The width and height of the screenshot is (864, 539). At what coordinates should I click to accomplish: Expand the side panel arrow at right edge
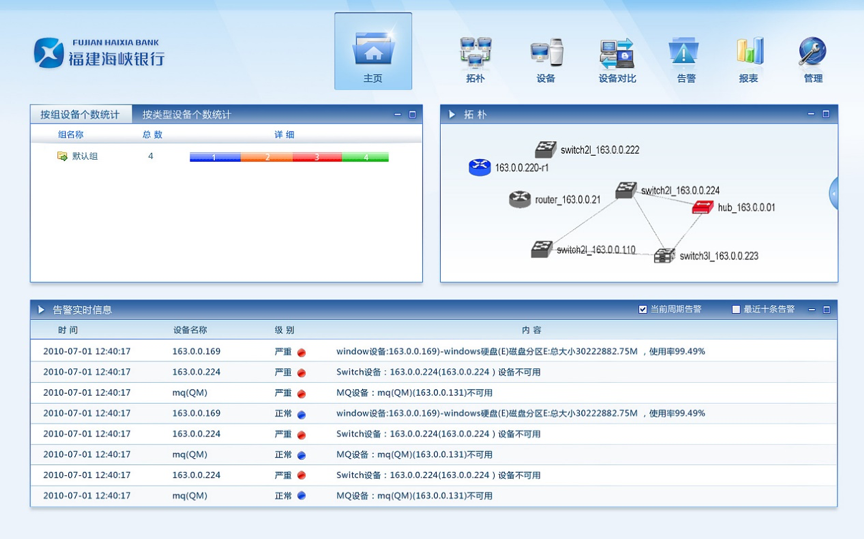click(x=833, y=193)
